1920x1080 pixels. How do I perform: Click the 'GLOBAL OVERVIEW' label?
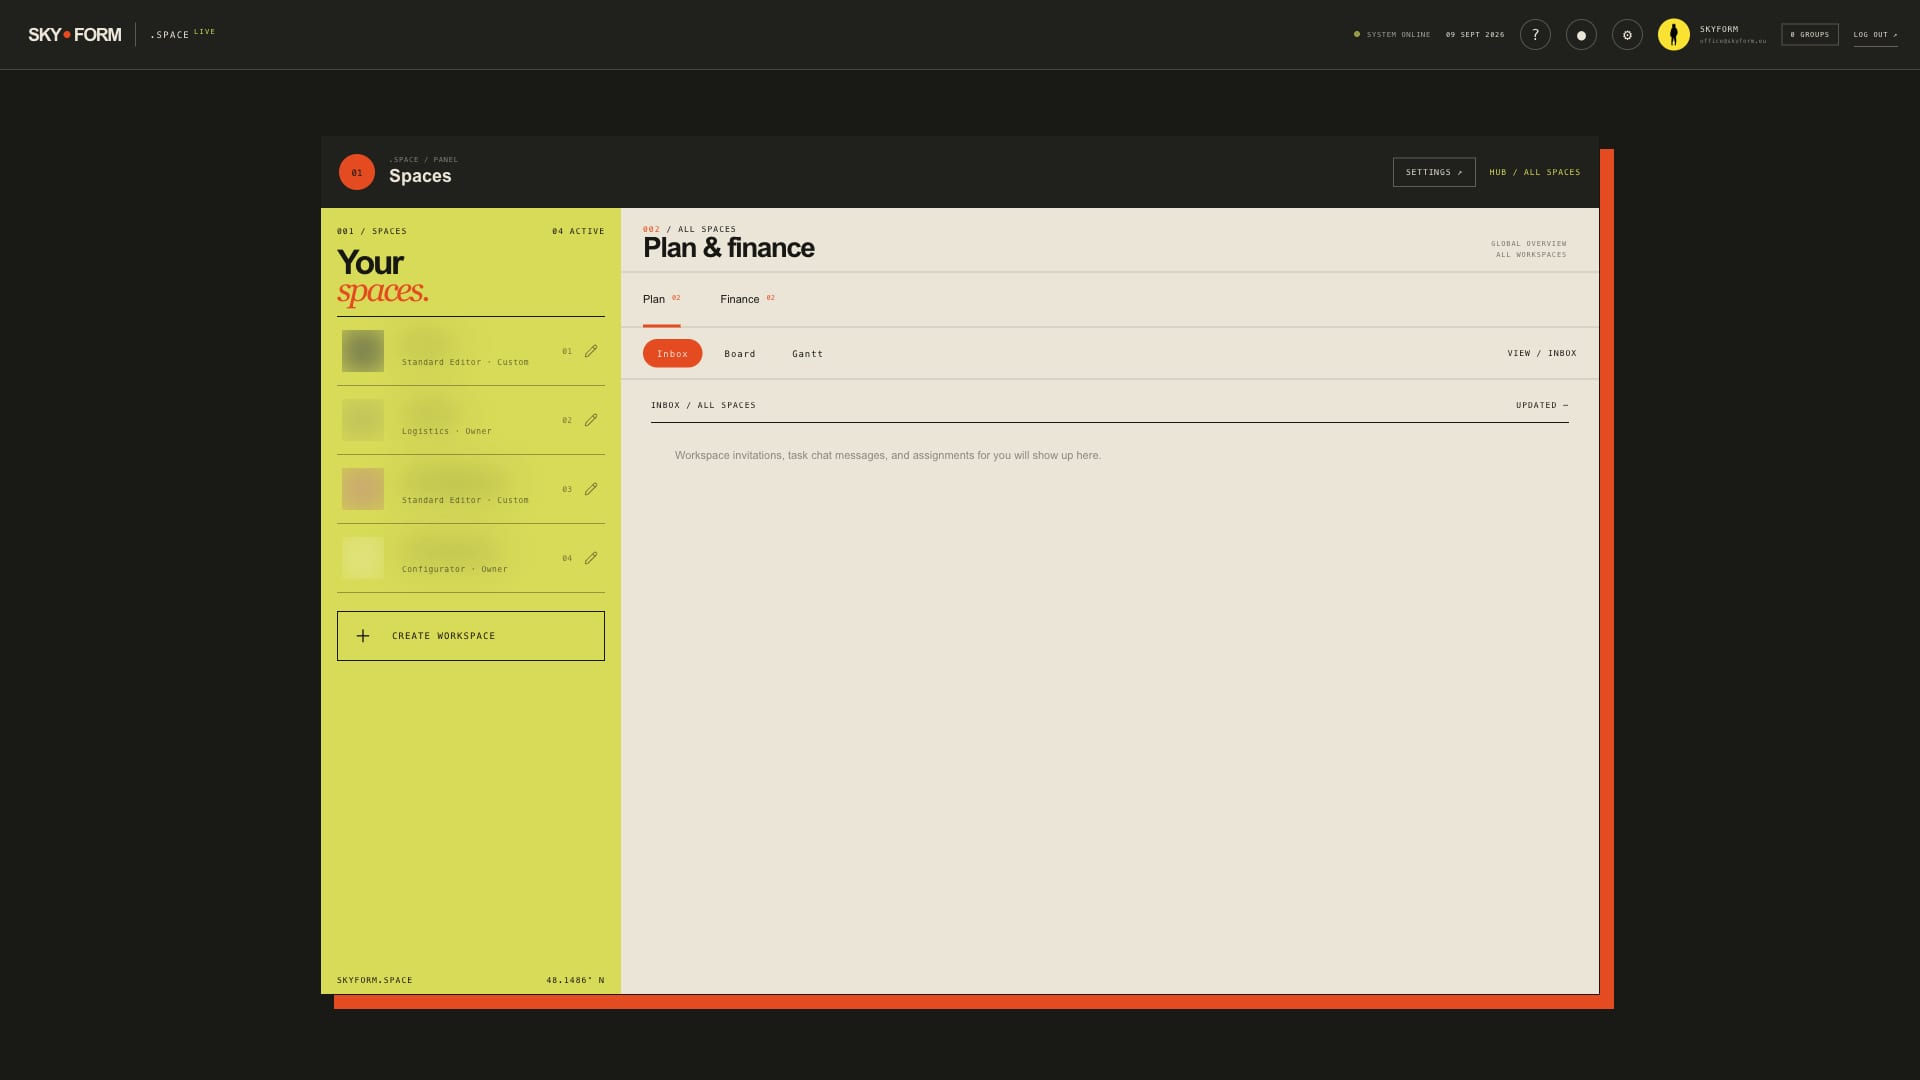click(1529, 244)
